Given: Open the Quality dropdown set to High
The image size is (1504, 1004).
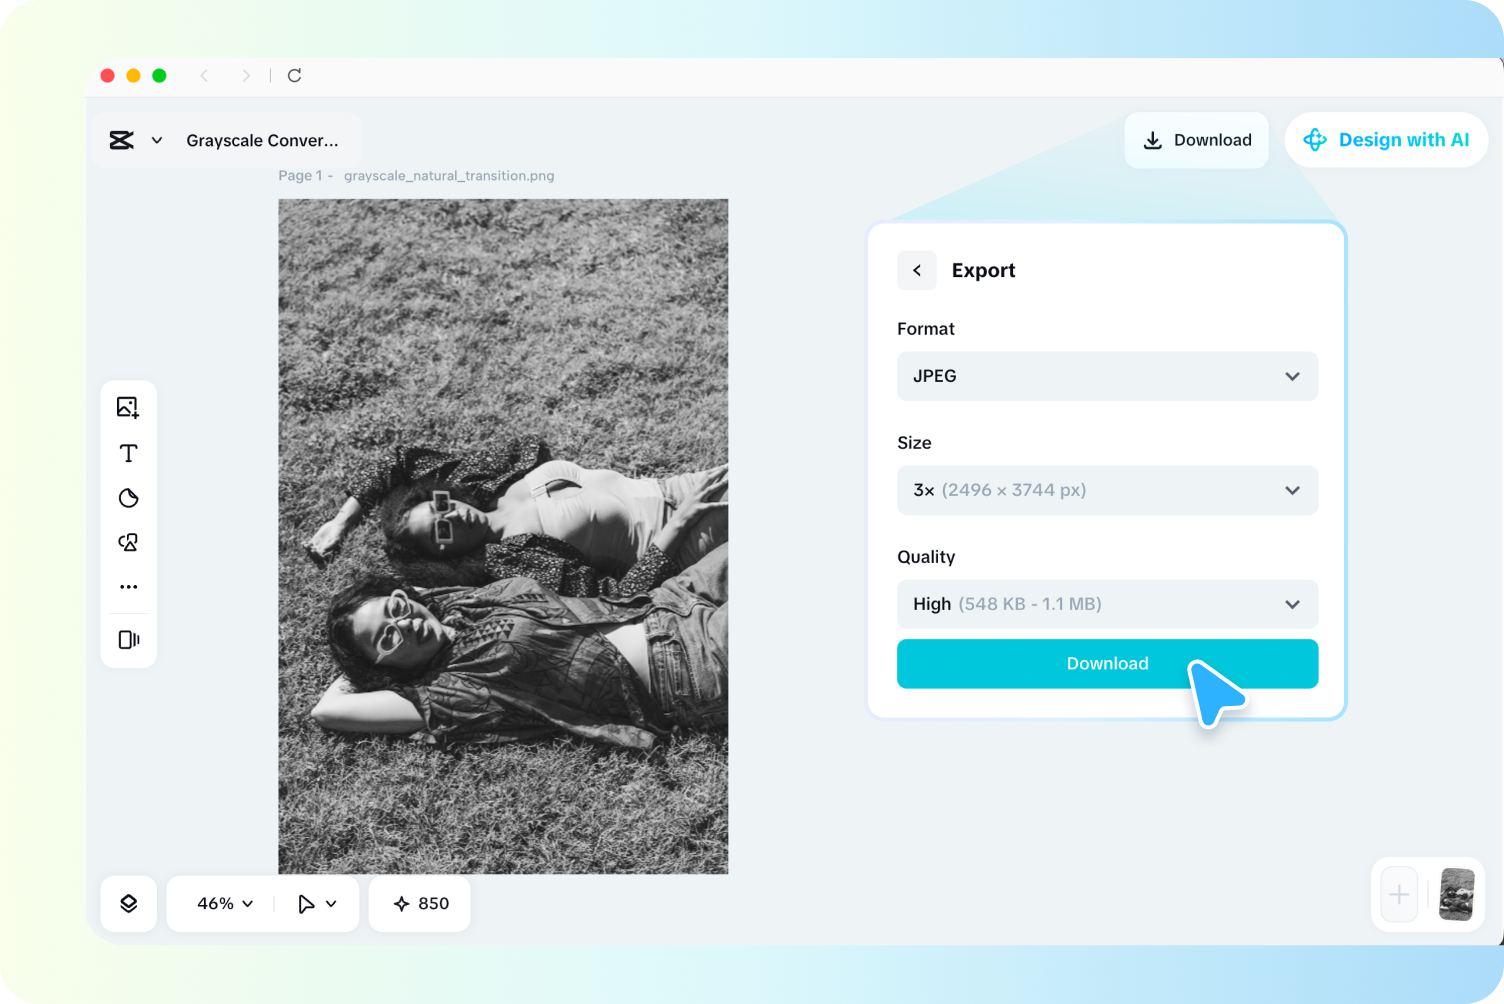Looking at the screenshot, I should point(1107,604).
